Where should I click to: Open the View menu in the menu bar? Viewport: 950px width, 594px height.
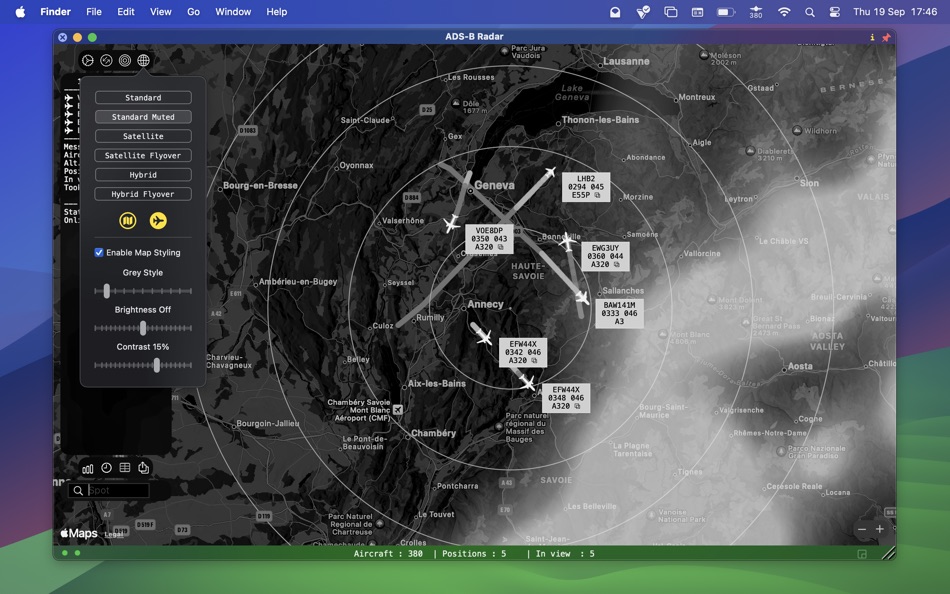tap(160, 12)
